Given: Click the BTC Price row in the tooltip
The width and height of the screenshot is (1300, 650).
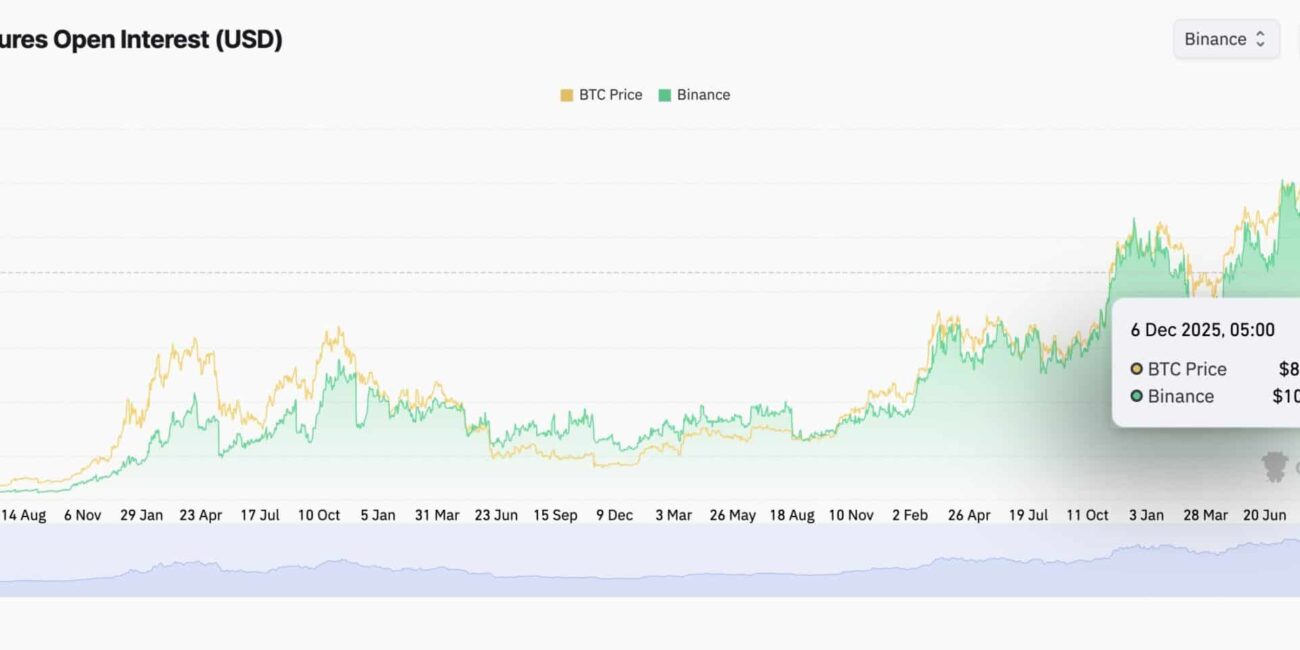Looking at the screenshot, I should pos(1186,369).
